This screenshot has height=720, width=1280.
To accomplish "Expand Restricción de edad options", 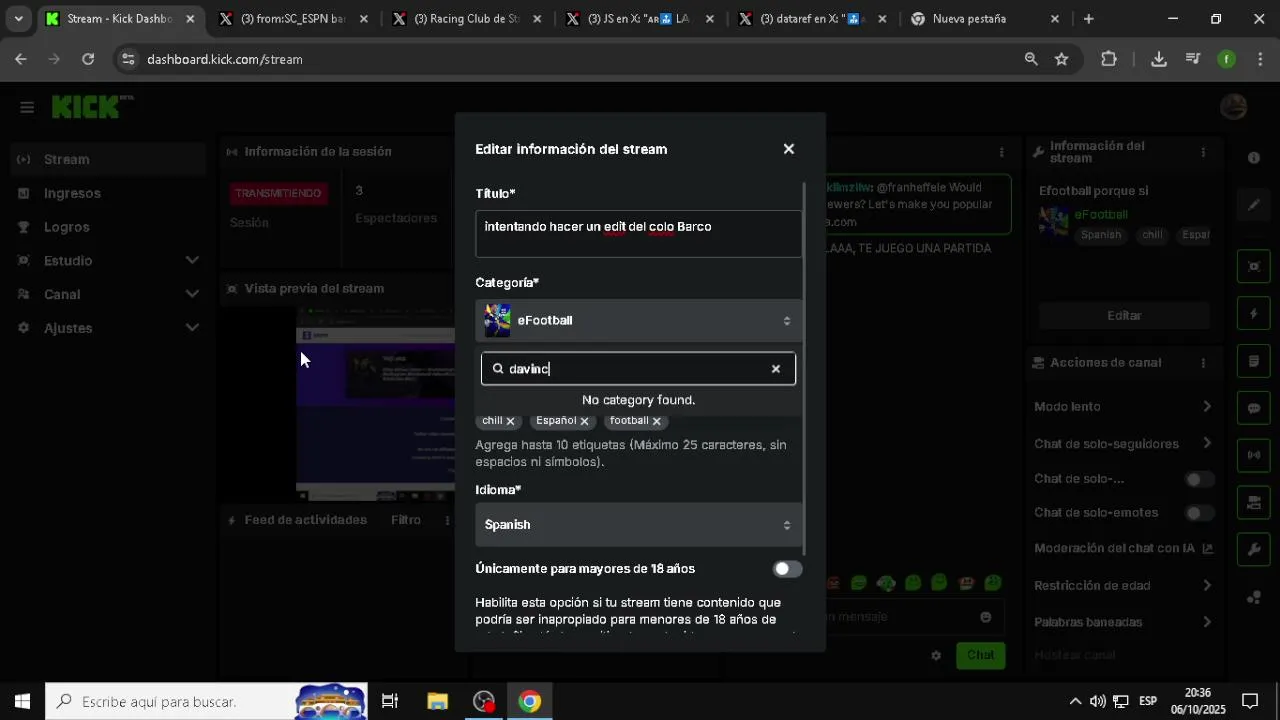I will 1207,586.
